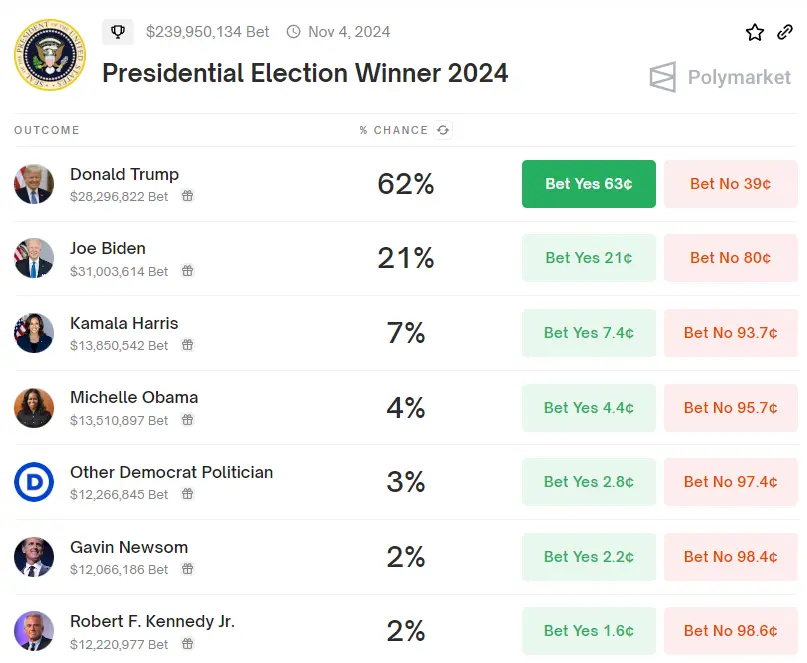Bet Yes 63¢ on Donald Trump
Viewport: 807px width, 663px height.
588,184
